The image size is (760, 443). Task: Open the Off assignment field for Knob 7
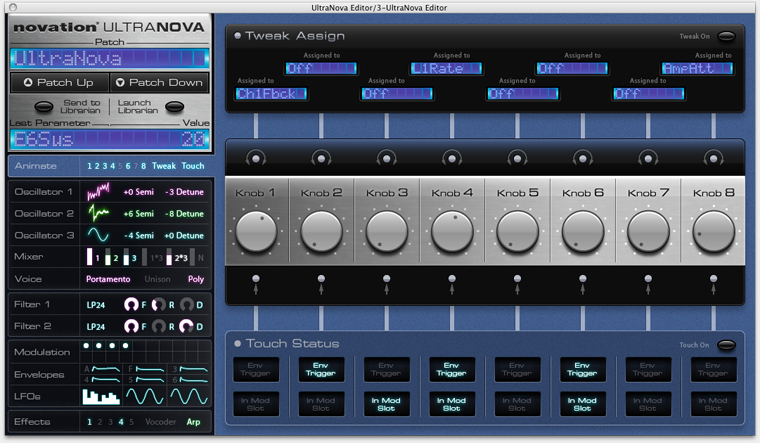pos(649,94)
